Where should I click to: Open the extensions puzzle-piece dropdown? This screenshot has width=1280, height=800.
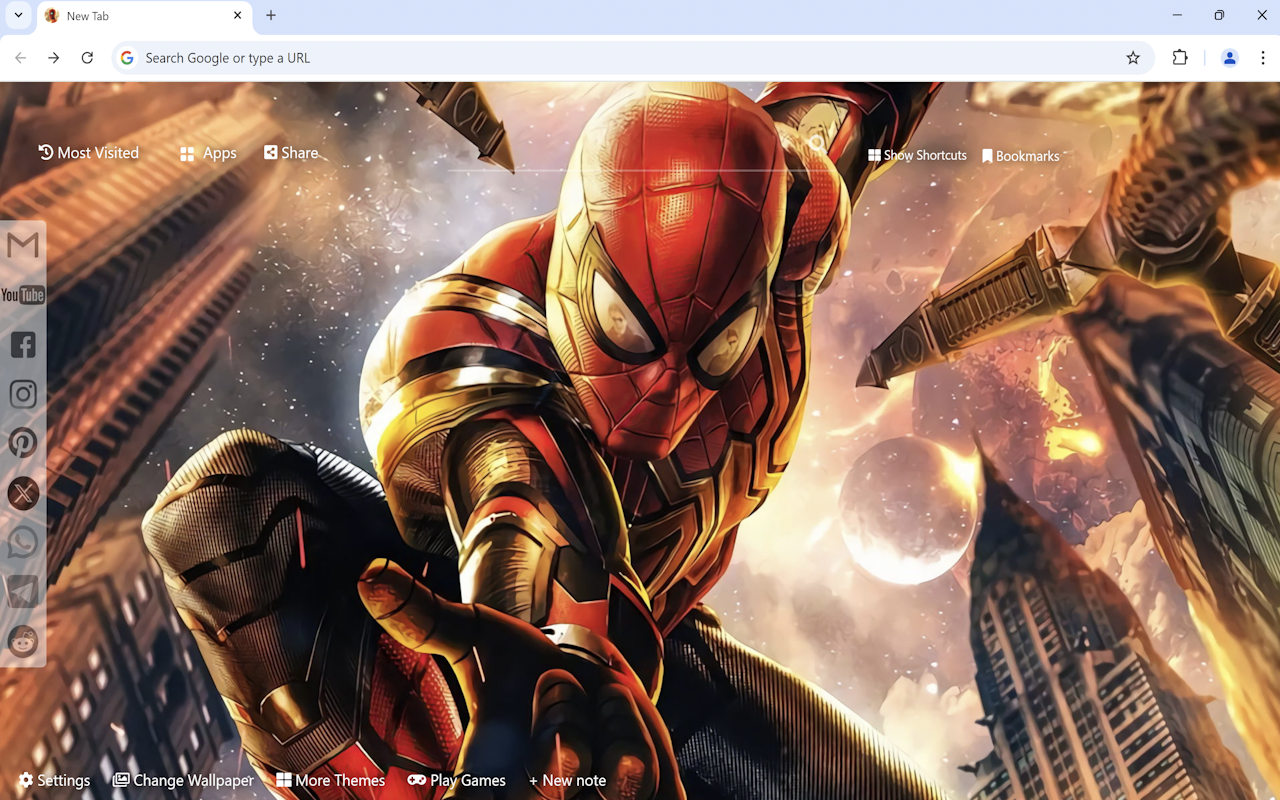pyautogui.click(x=1180, y=57)
